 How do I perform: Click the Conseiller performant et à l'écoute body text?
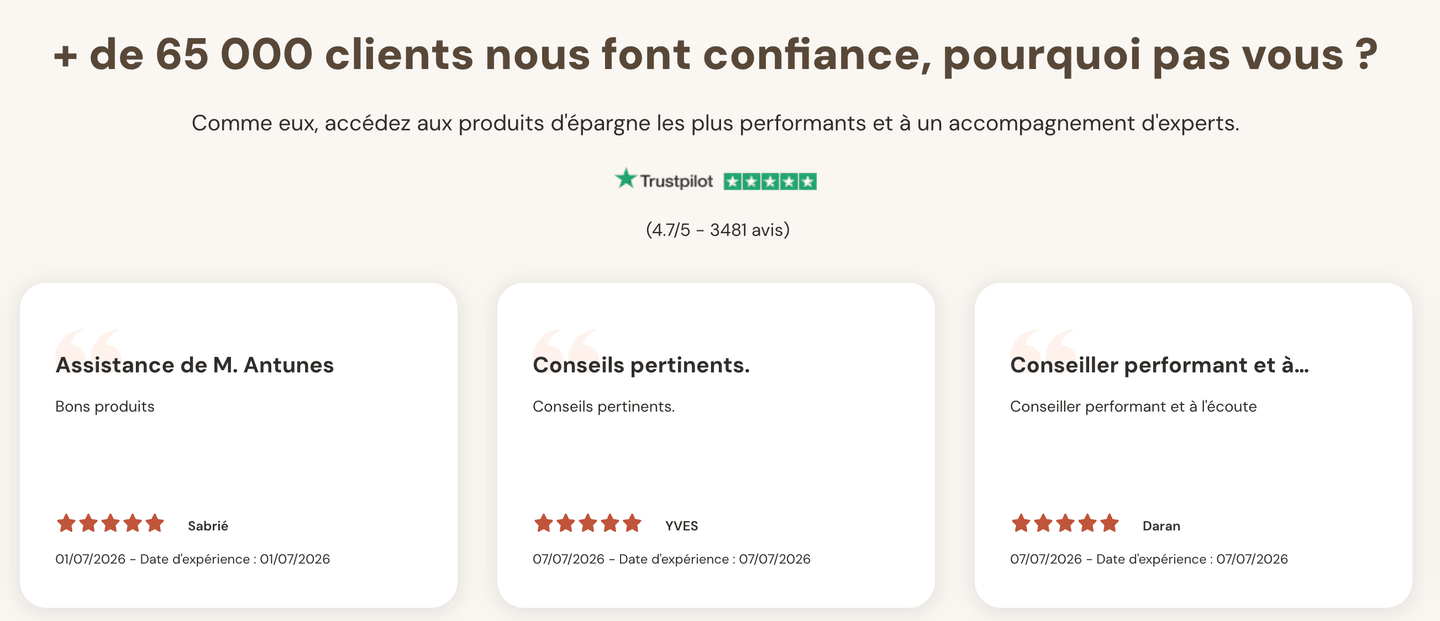pos(1133,406)
